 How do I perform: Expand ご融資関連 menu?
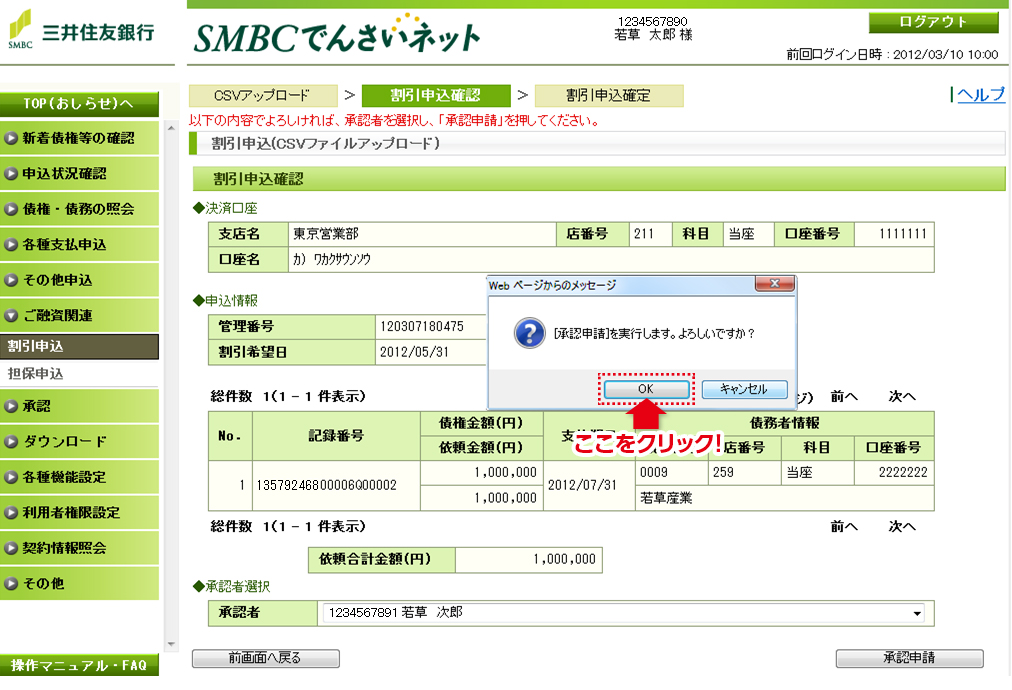tap(79, 316)
